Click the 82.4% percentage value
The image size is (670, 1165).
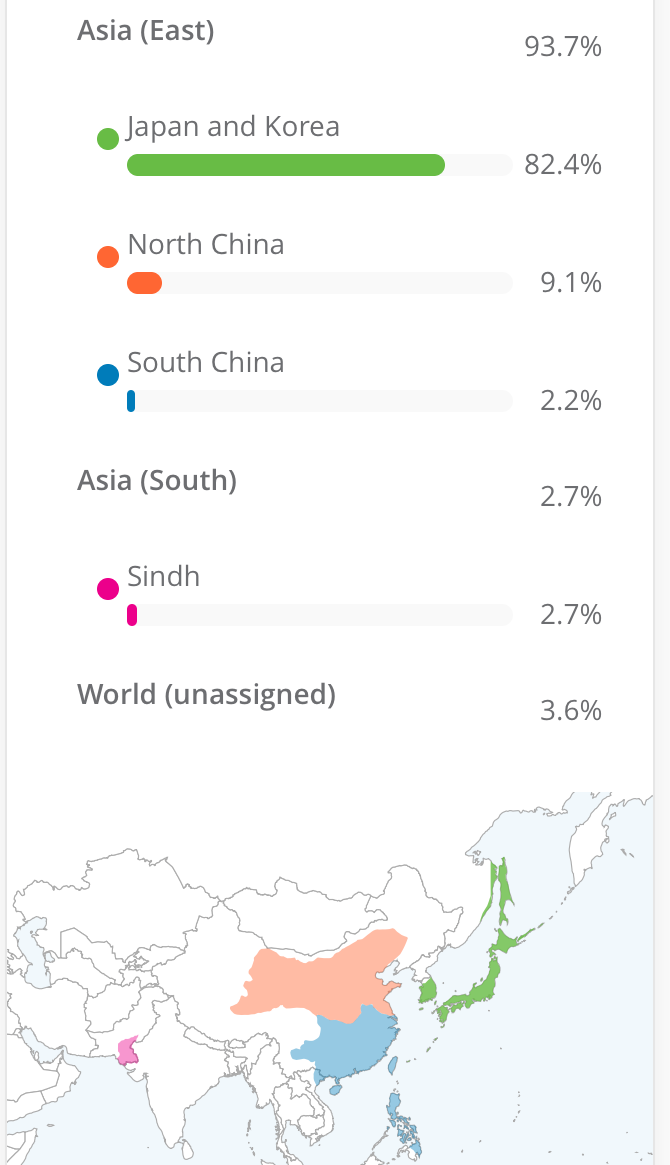pos(563,165)
